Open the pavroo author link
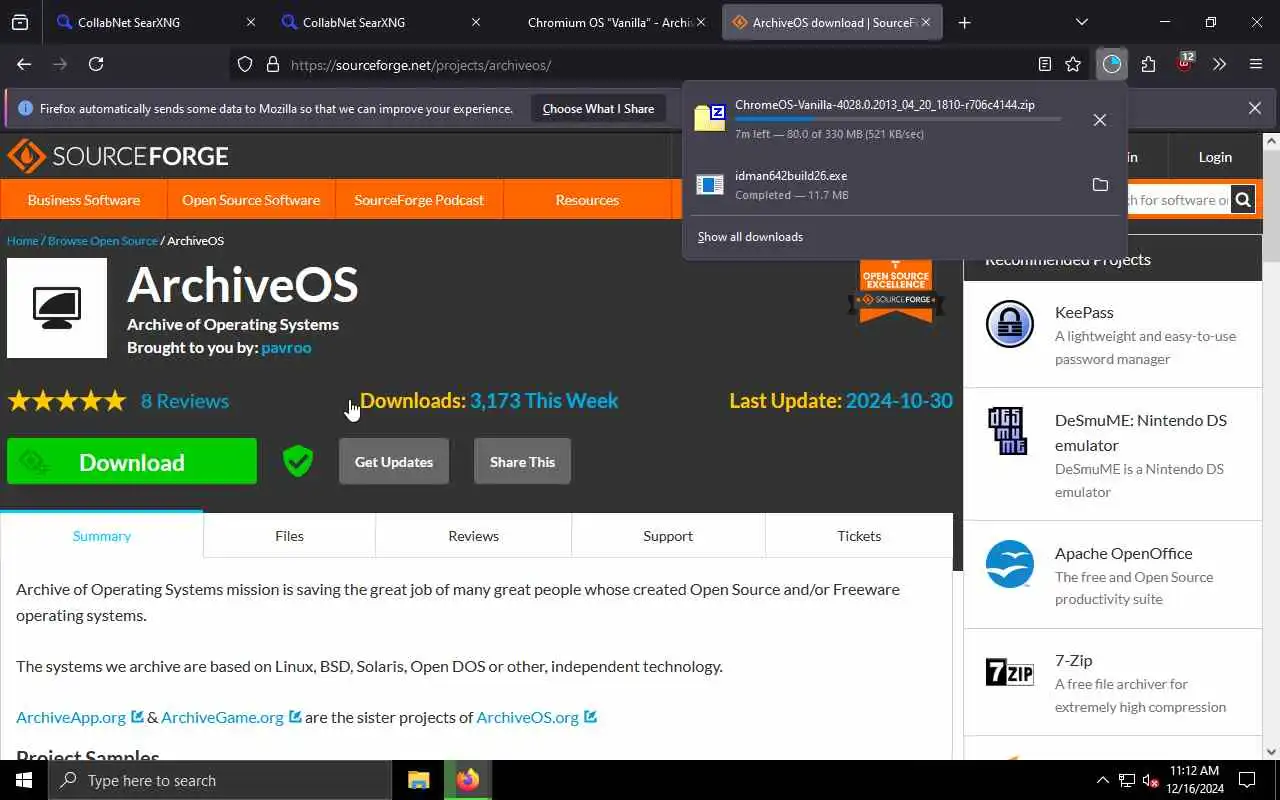The width and height of the screenshot is (1280, 800). [x=286, y=347]
